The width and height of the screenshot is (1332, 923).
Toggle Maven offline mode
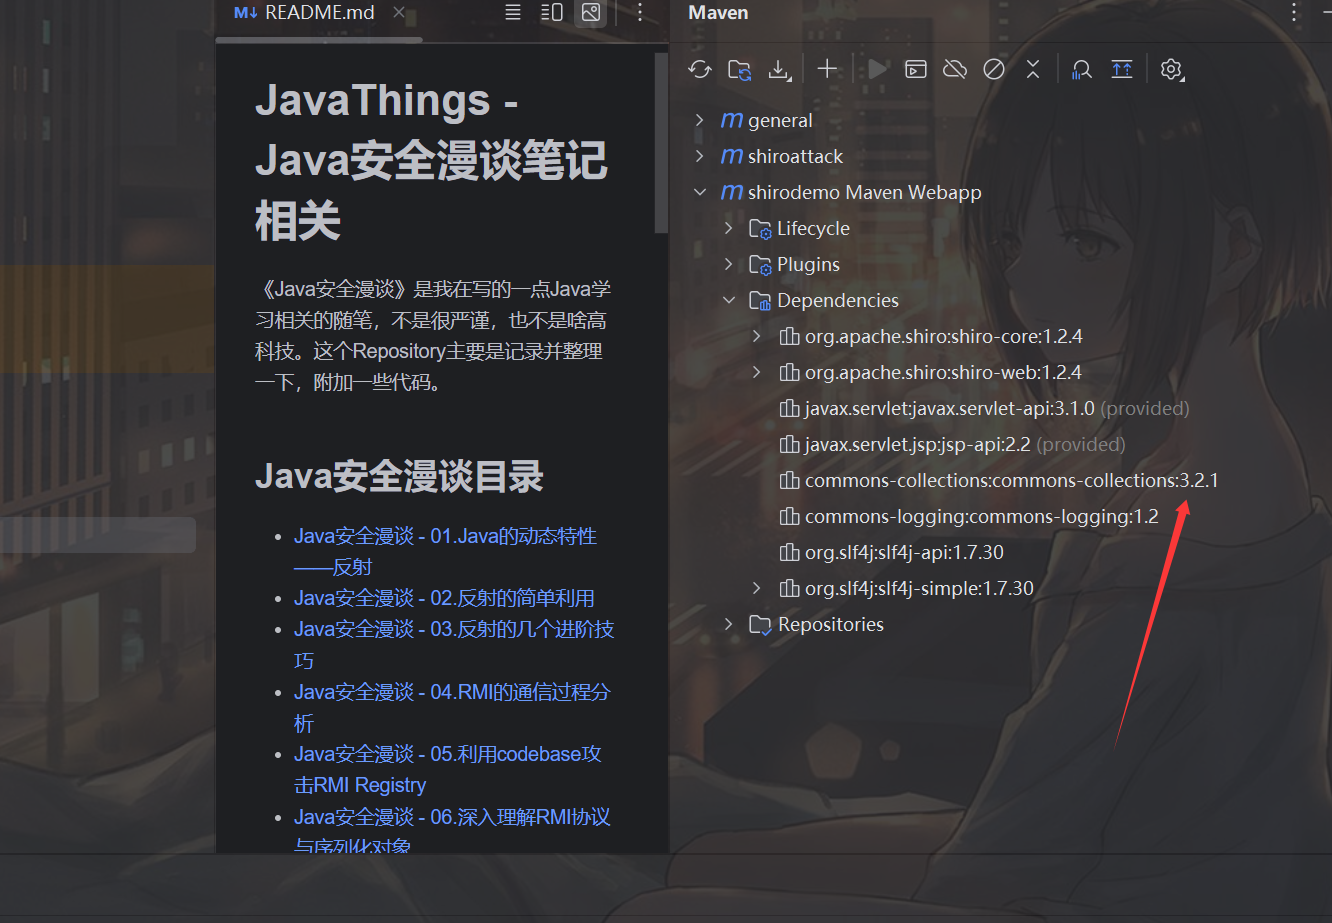(955, 69)
